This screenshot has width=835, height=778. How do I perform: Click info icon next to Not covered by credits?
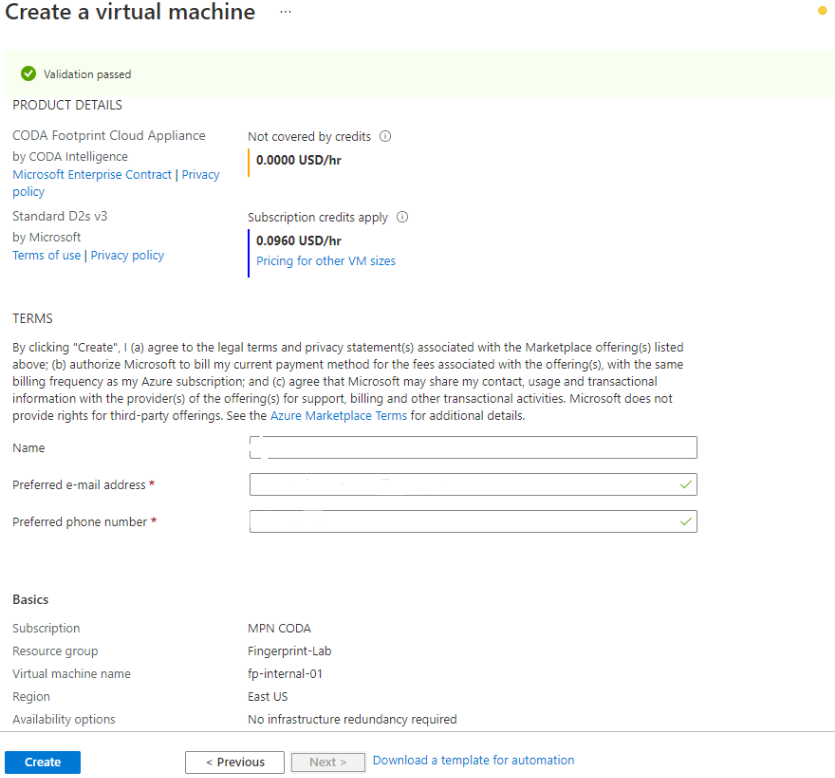click(x=385, y=136)
